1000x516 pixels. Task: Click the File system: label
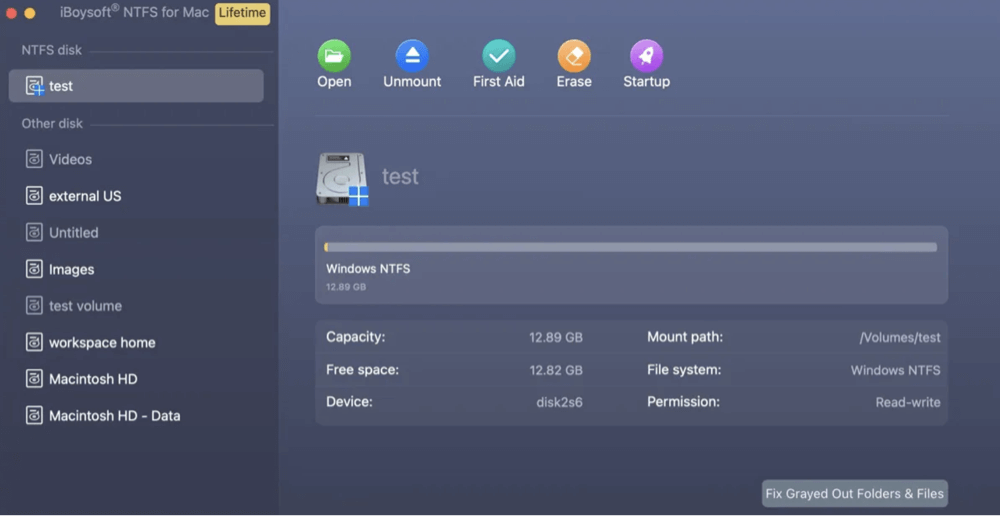[x=684, y=370]
